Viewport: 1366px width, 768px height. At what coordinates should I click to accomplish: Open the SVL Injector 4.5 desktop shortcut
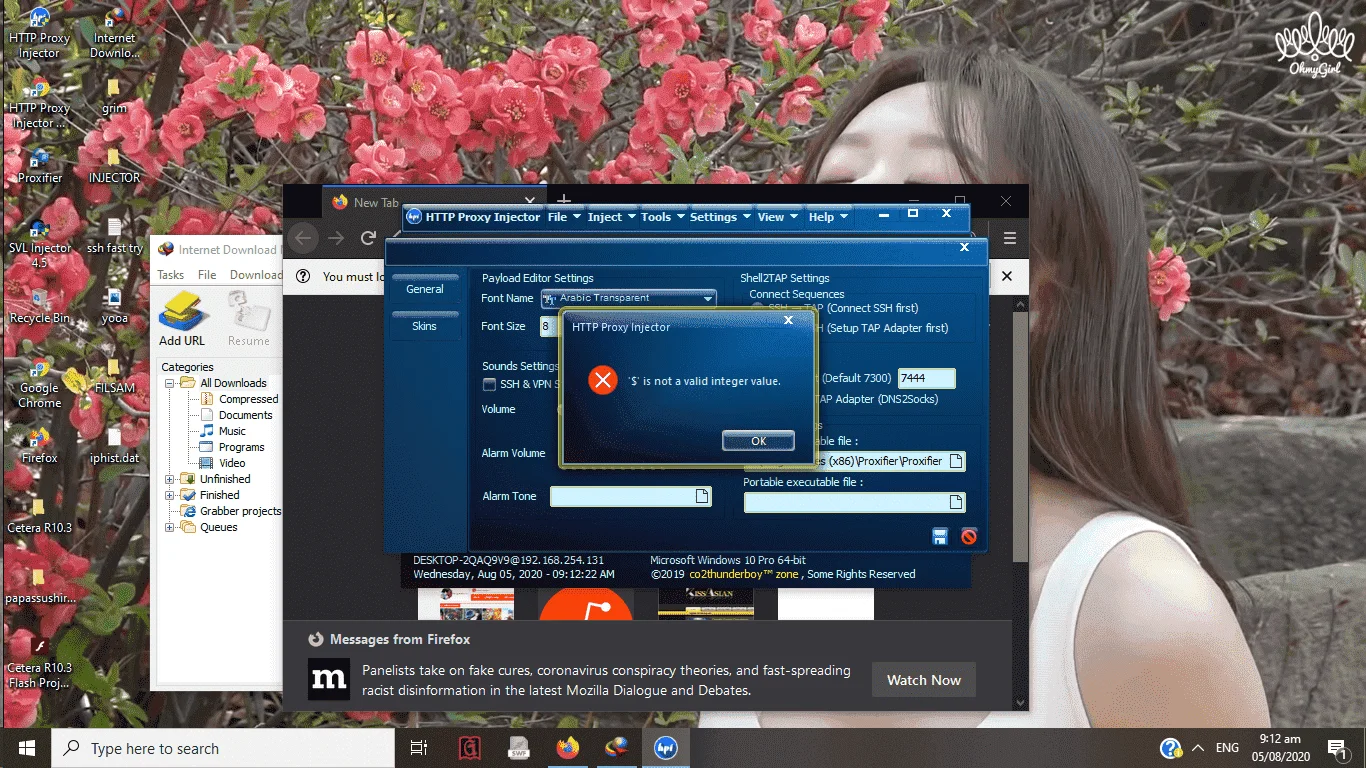point(40,242)
